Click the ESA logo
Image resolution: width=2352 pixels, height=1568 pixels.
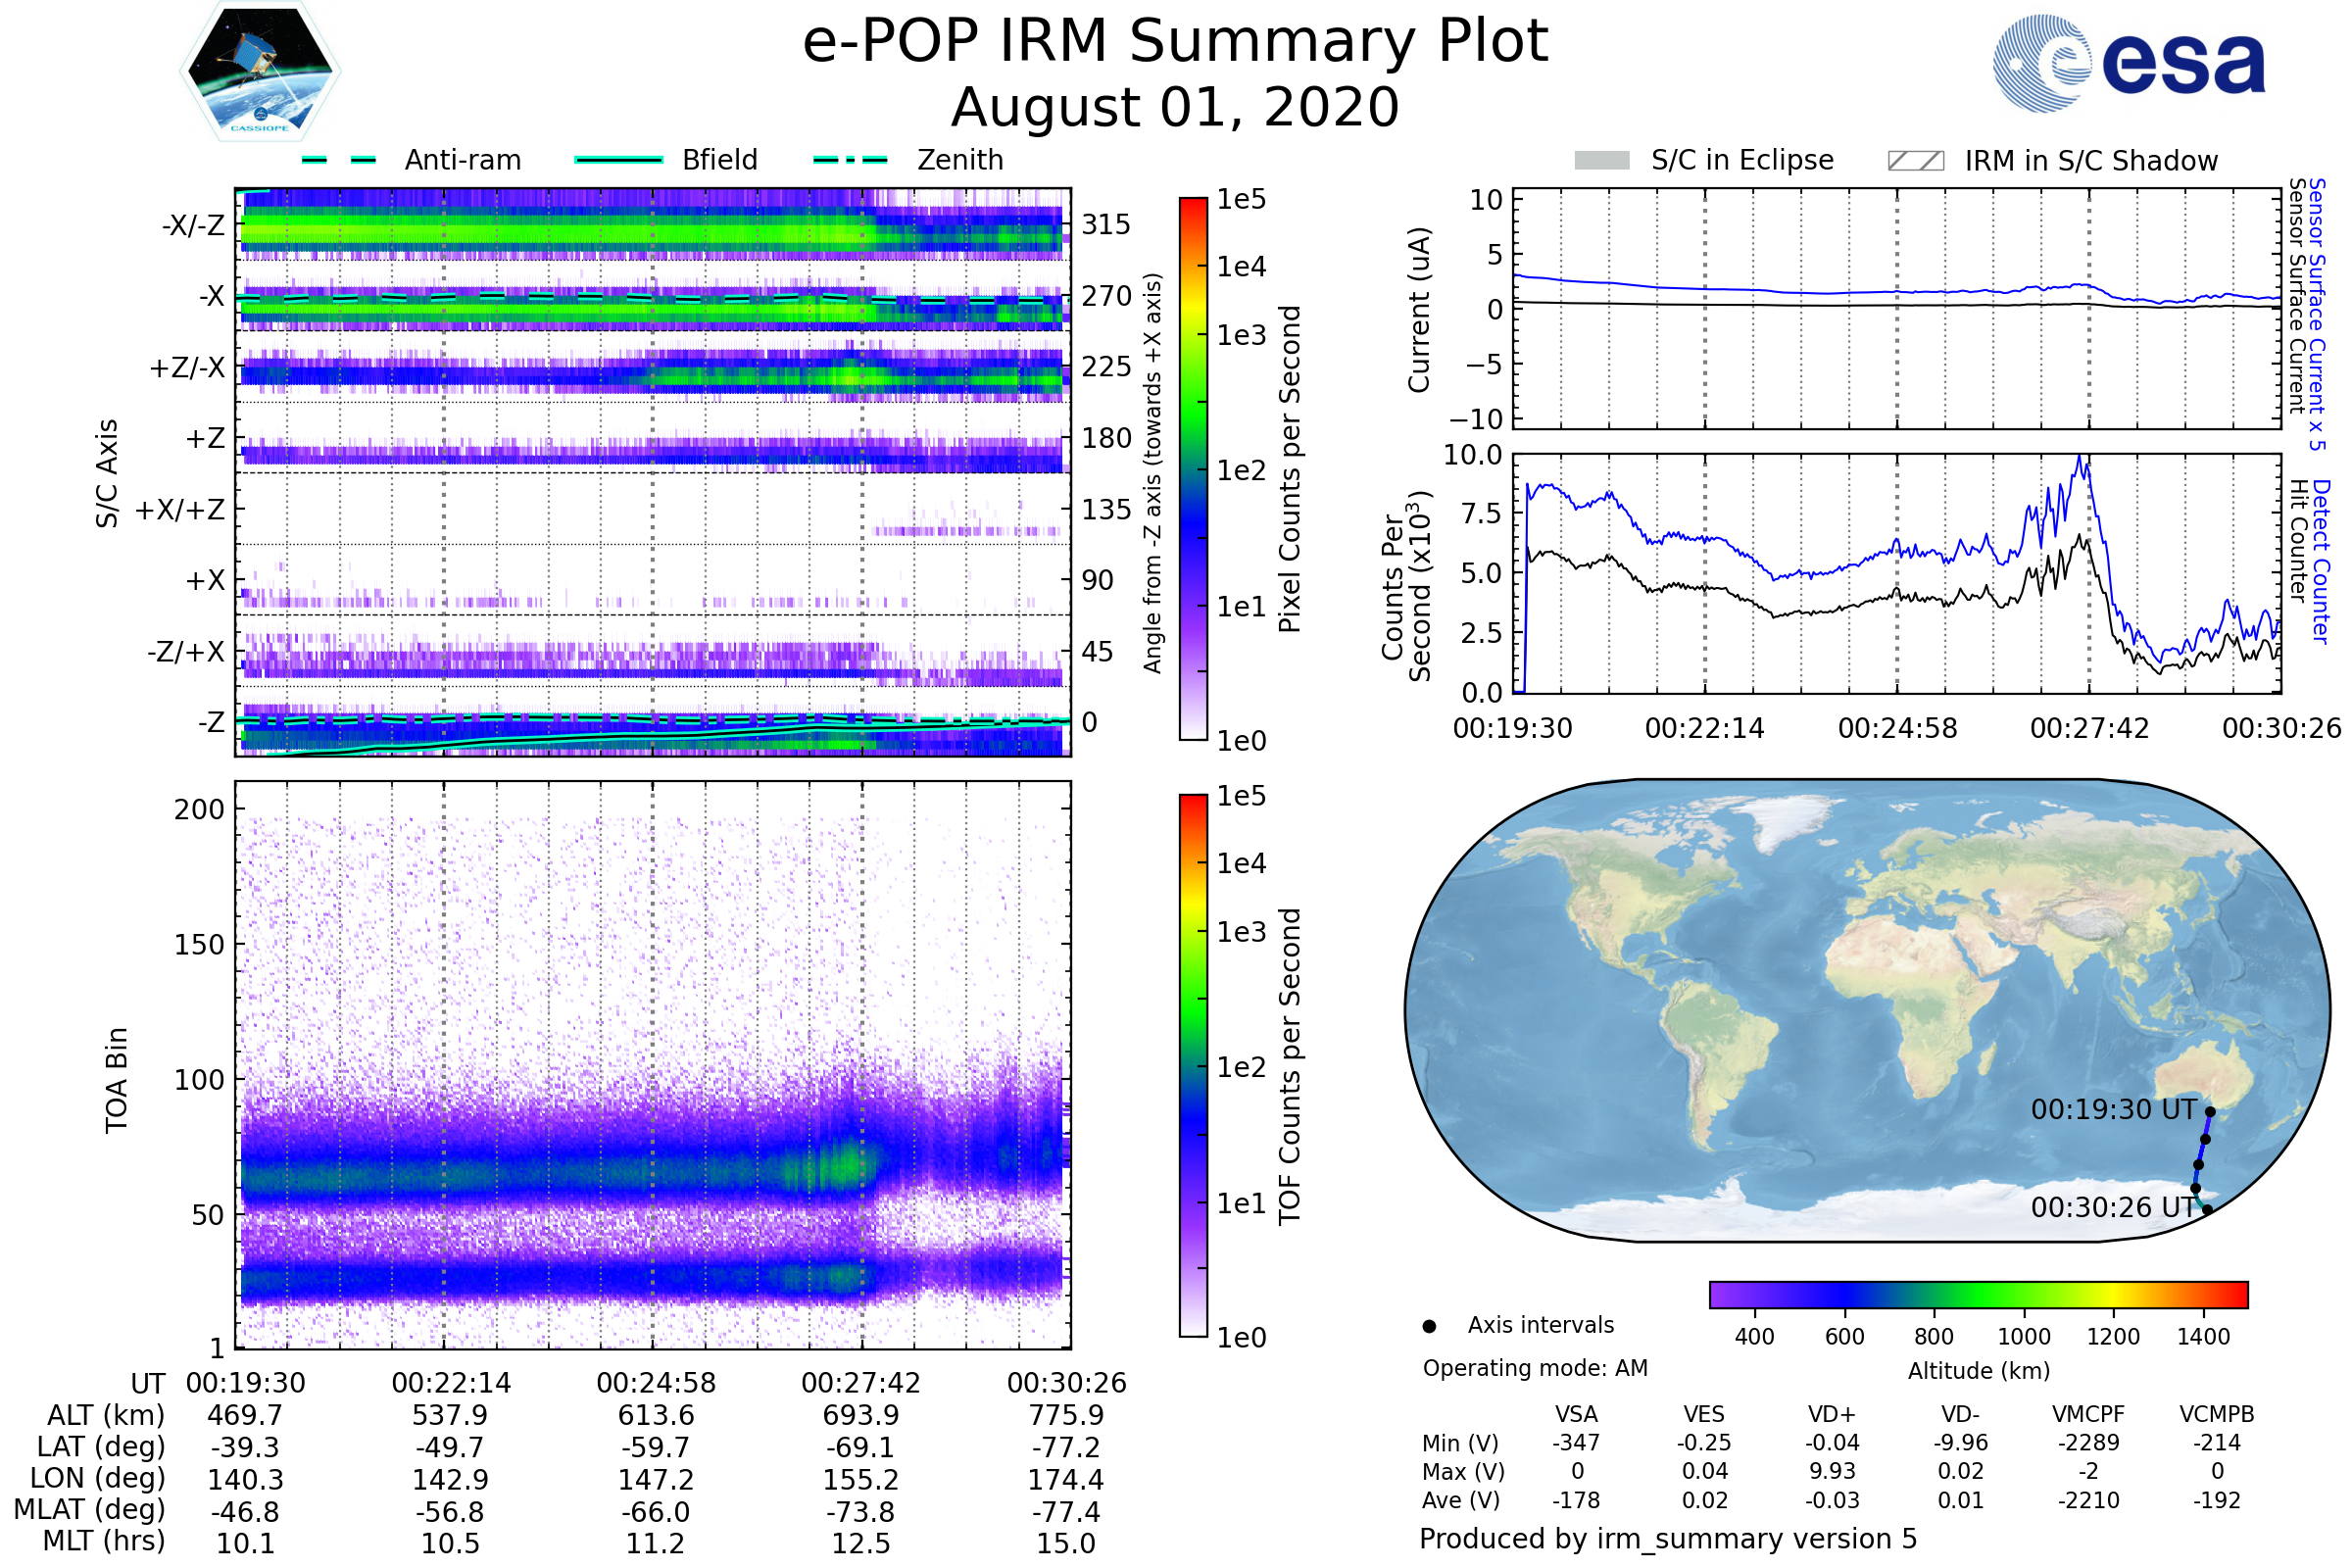click(2129, 64)
